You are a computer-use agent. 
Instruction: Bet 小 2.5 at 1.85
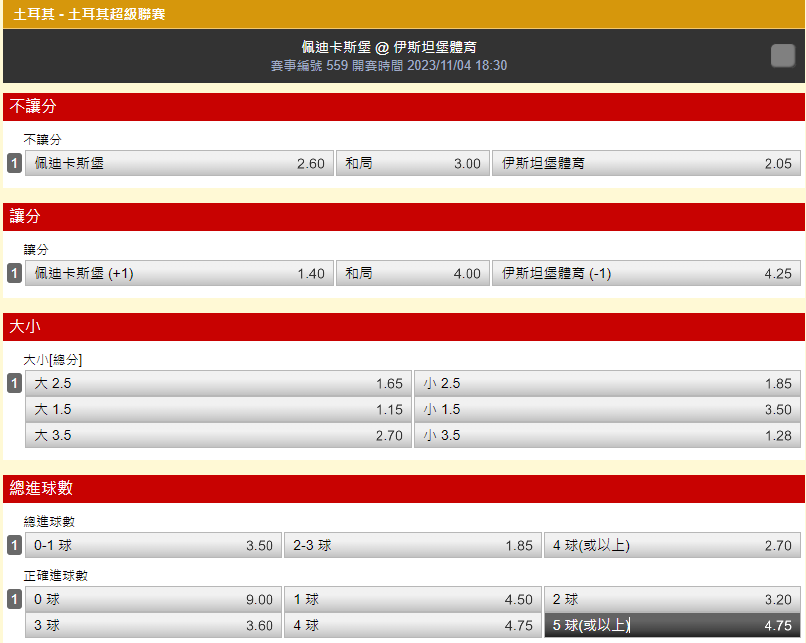click(607, 383)
